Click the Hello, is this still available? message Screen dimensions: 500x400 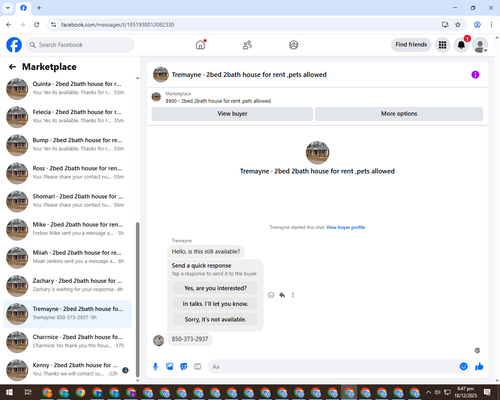(206, 252)
